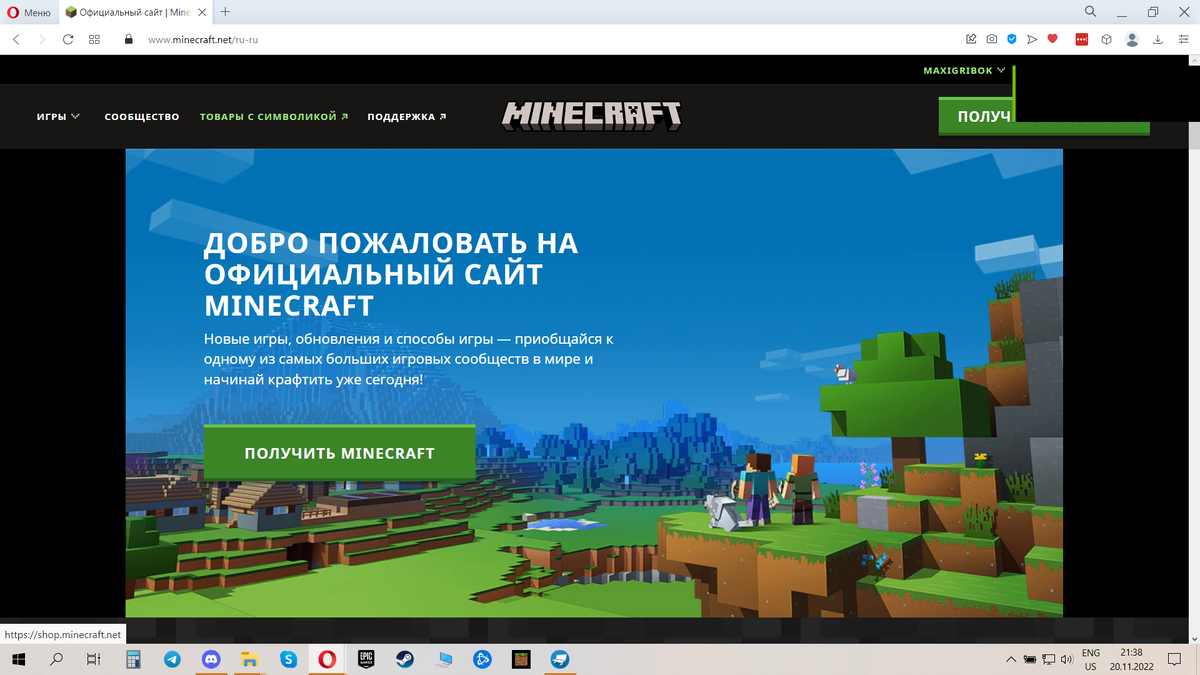The width and height of the screenshot is (1200, 675).
Task: Launch Calculator from taskbar
Action: 133,659
